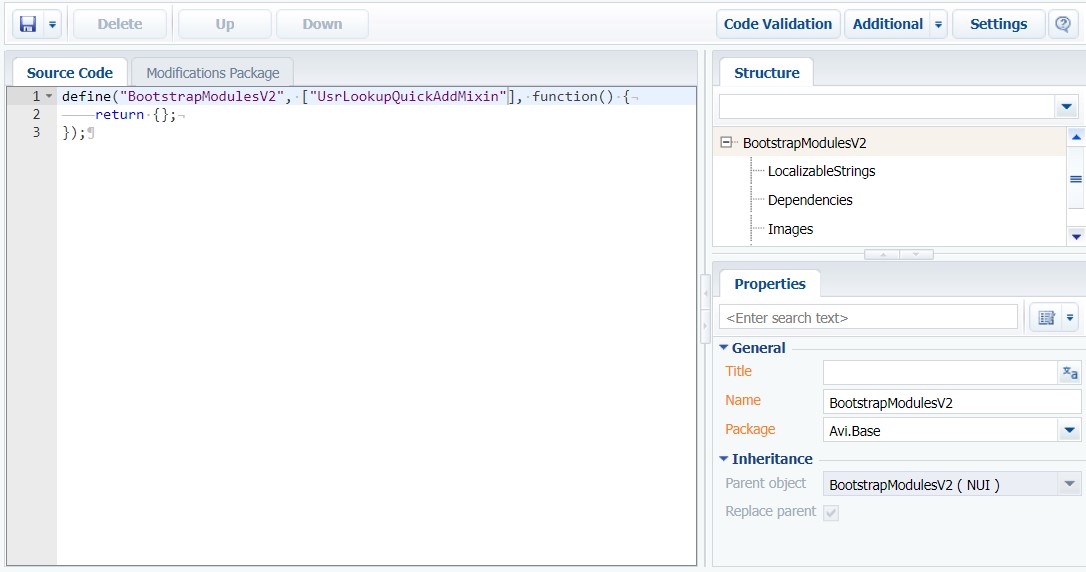Open the save button dropdown arrow

pyautogui.click(x=53, y=24)
